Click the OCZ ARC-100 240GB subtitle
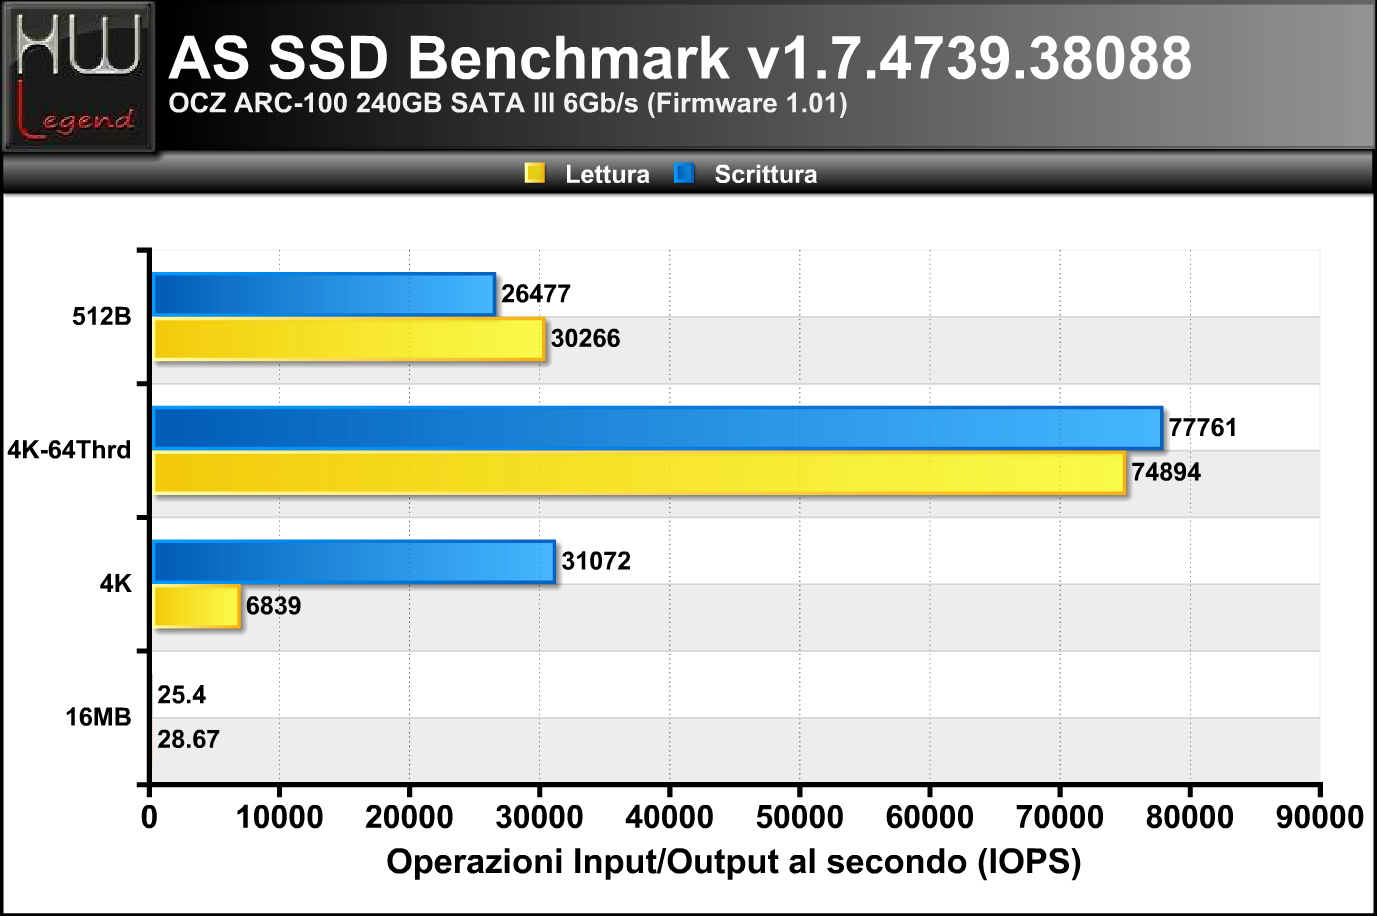The height and width of the screenshot is (916, 1377). tap(508, 103)
